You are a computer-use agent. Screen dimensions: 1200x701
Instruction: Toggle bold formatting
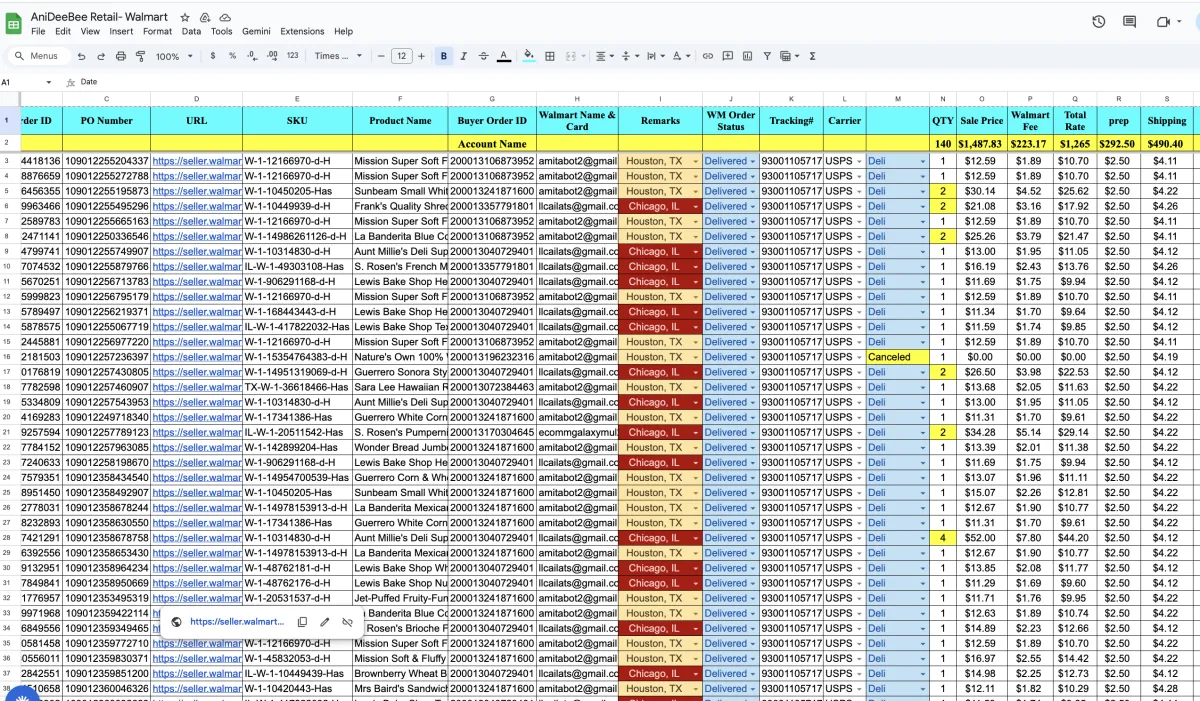click(x=444, y=56)
